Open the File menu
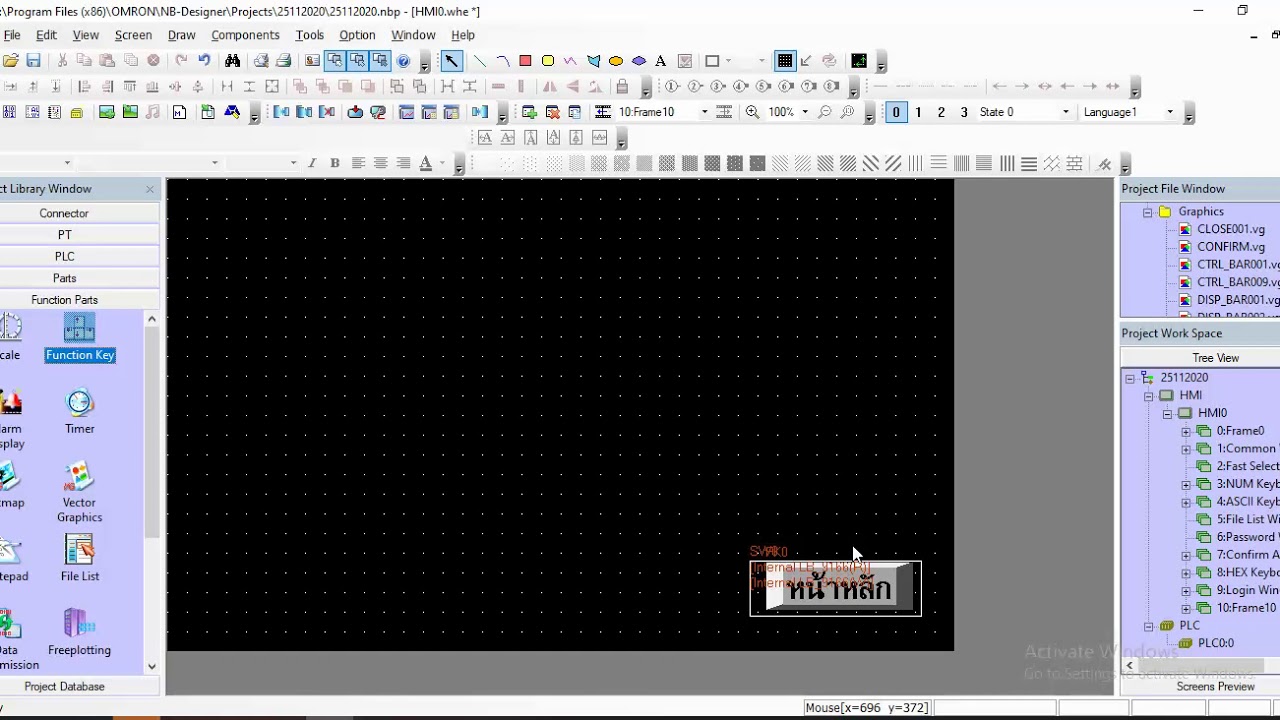This screenshot has width=1280, height=720. pyautogui.click(x=12, y=35)
